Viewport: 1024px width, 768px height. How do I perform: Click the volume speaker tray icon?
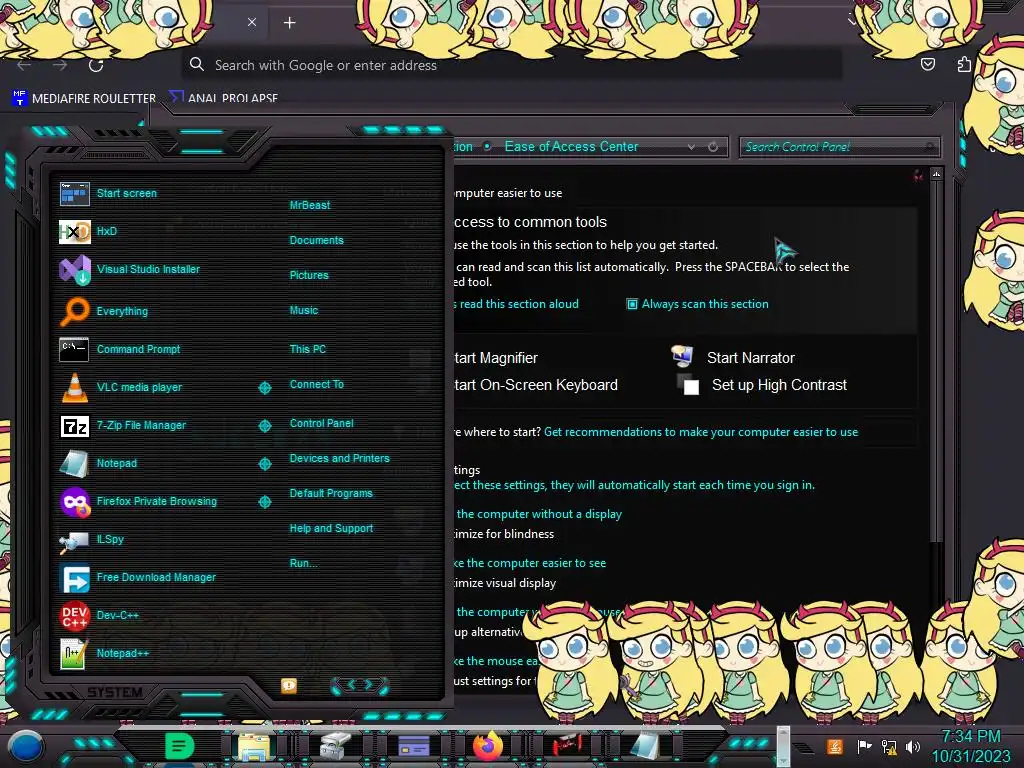[x=912, y=746]
